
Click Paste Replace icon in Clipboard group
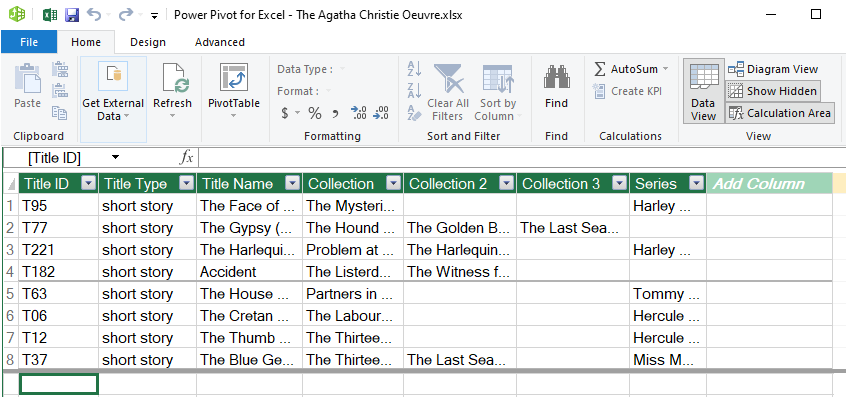coord(60,91)
